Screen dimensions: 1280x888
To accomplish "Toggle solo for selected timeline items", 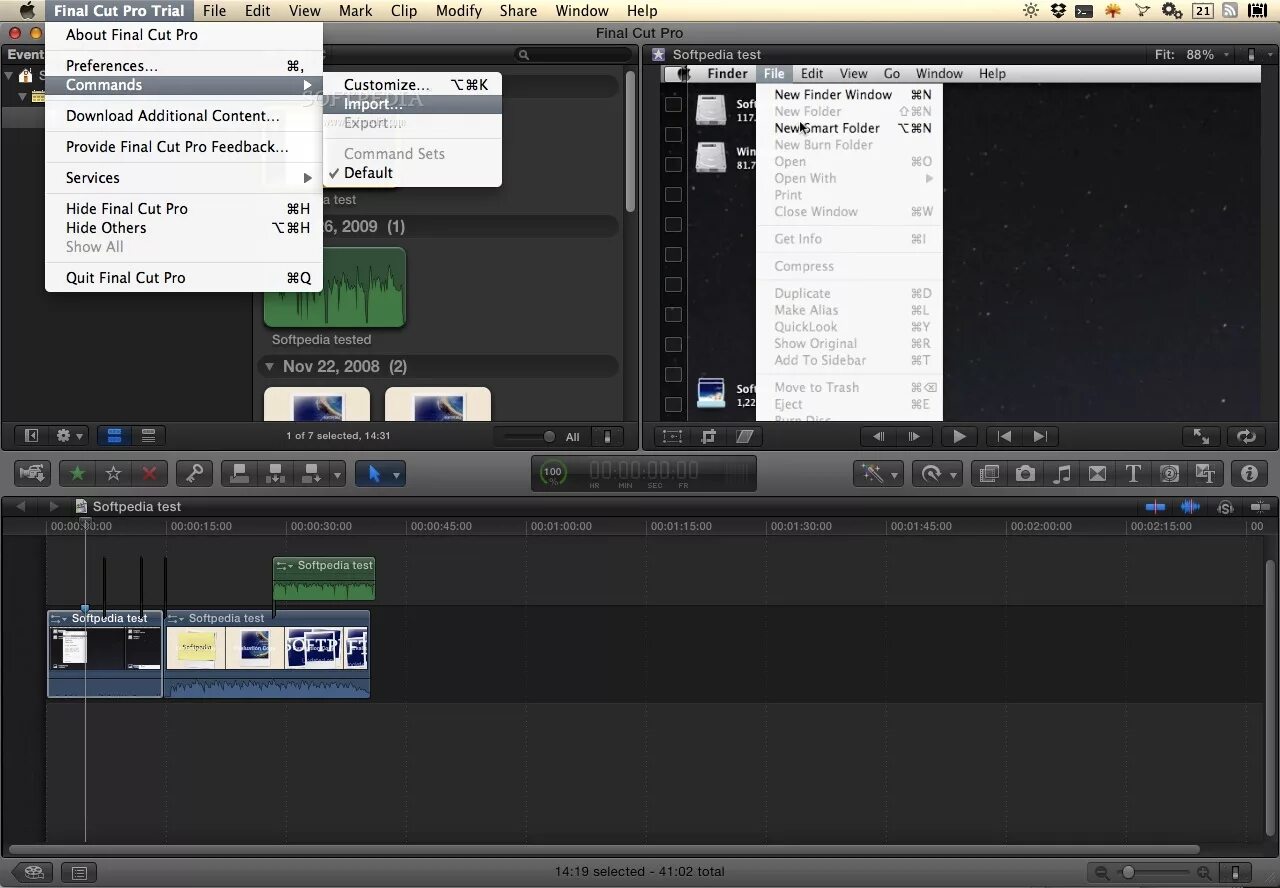I will click(1225, 507).
